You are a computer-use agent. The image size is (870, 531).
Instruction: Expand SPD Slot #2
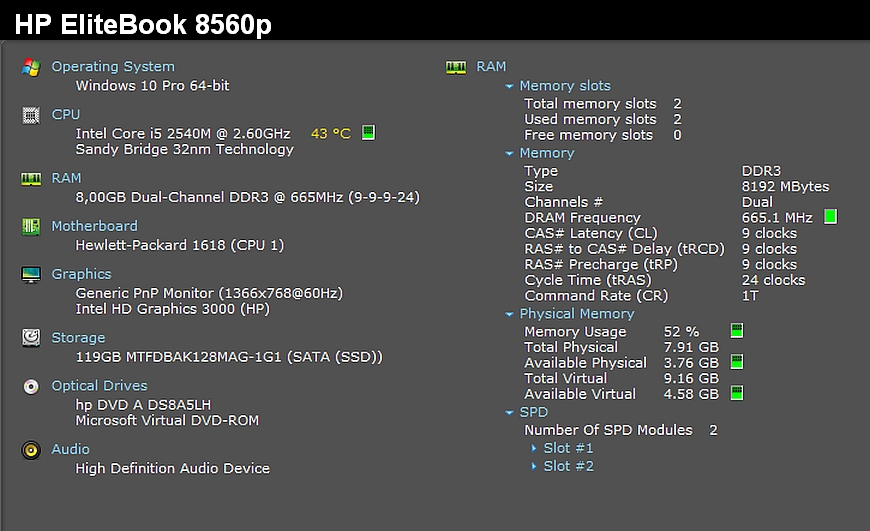click(x=534, y=467)
